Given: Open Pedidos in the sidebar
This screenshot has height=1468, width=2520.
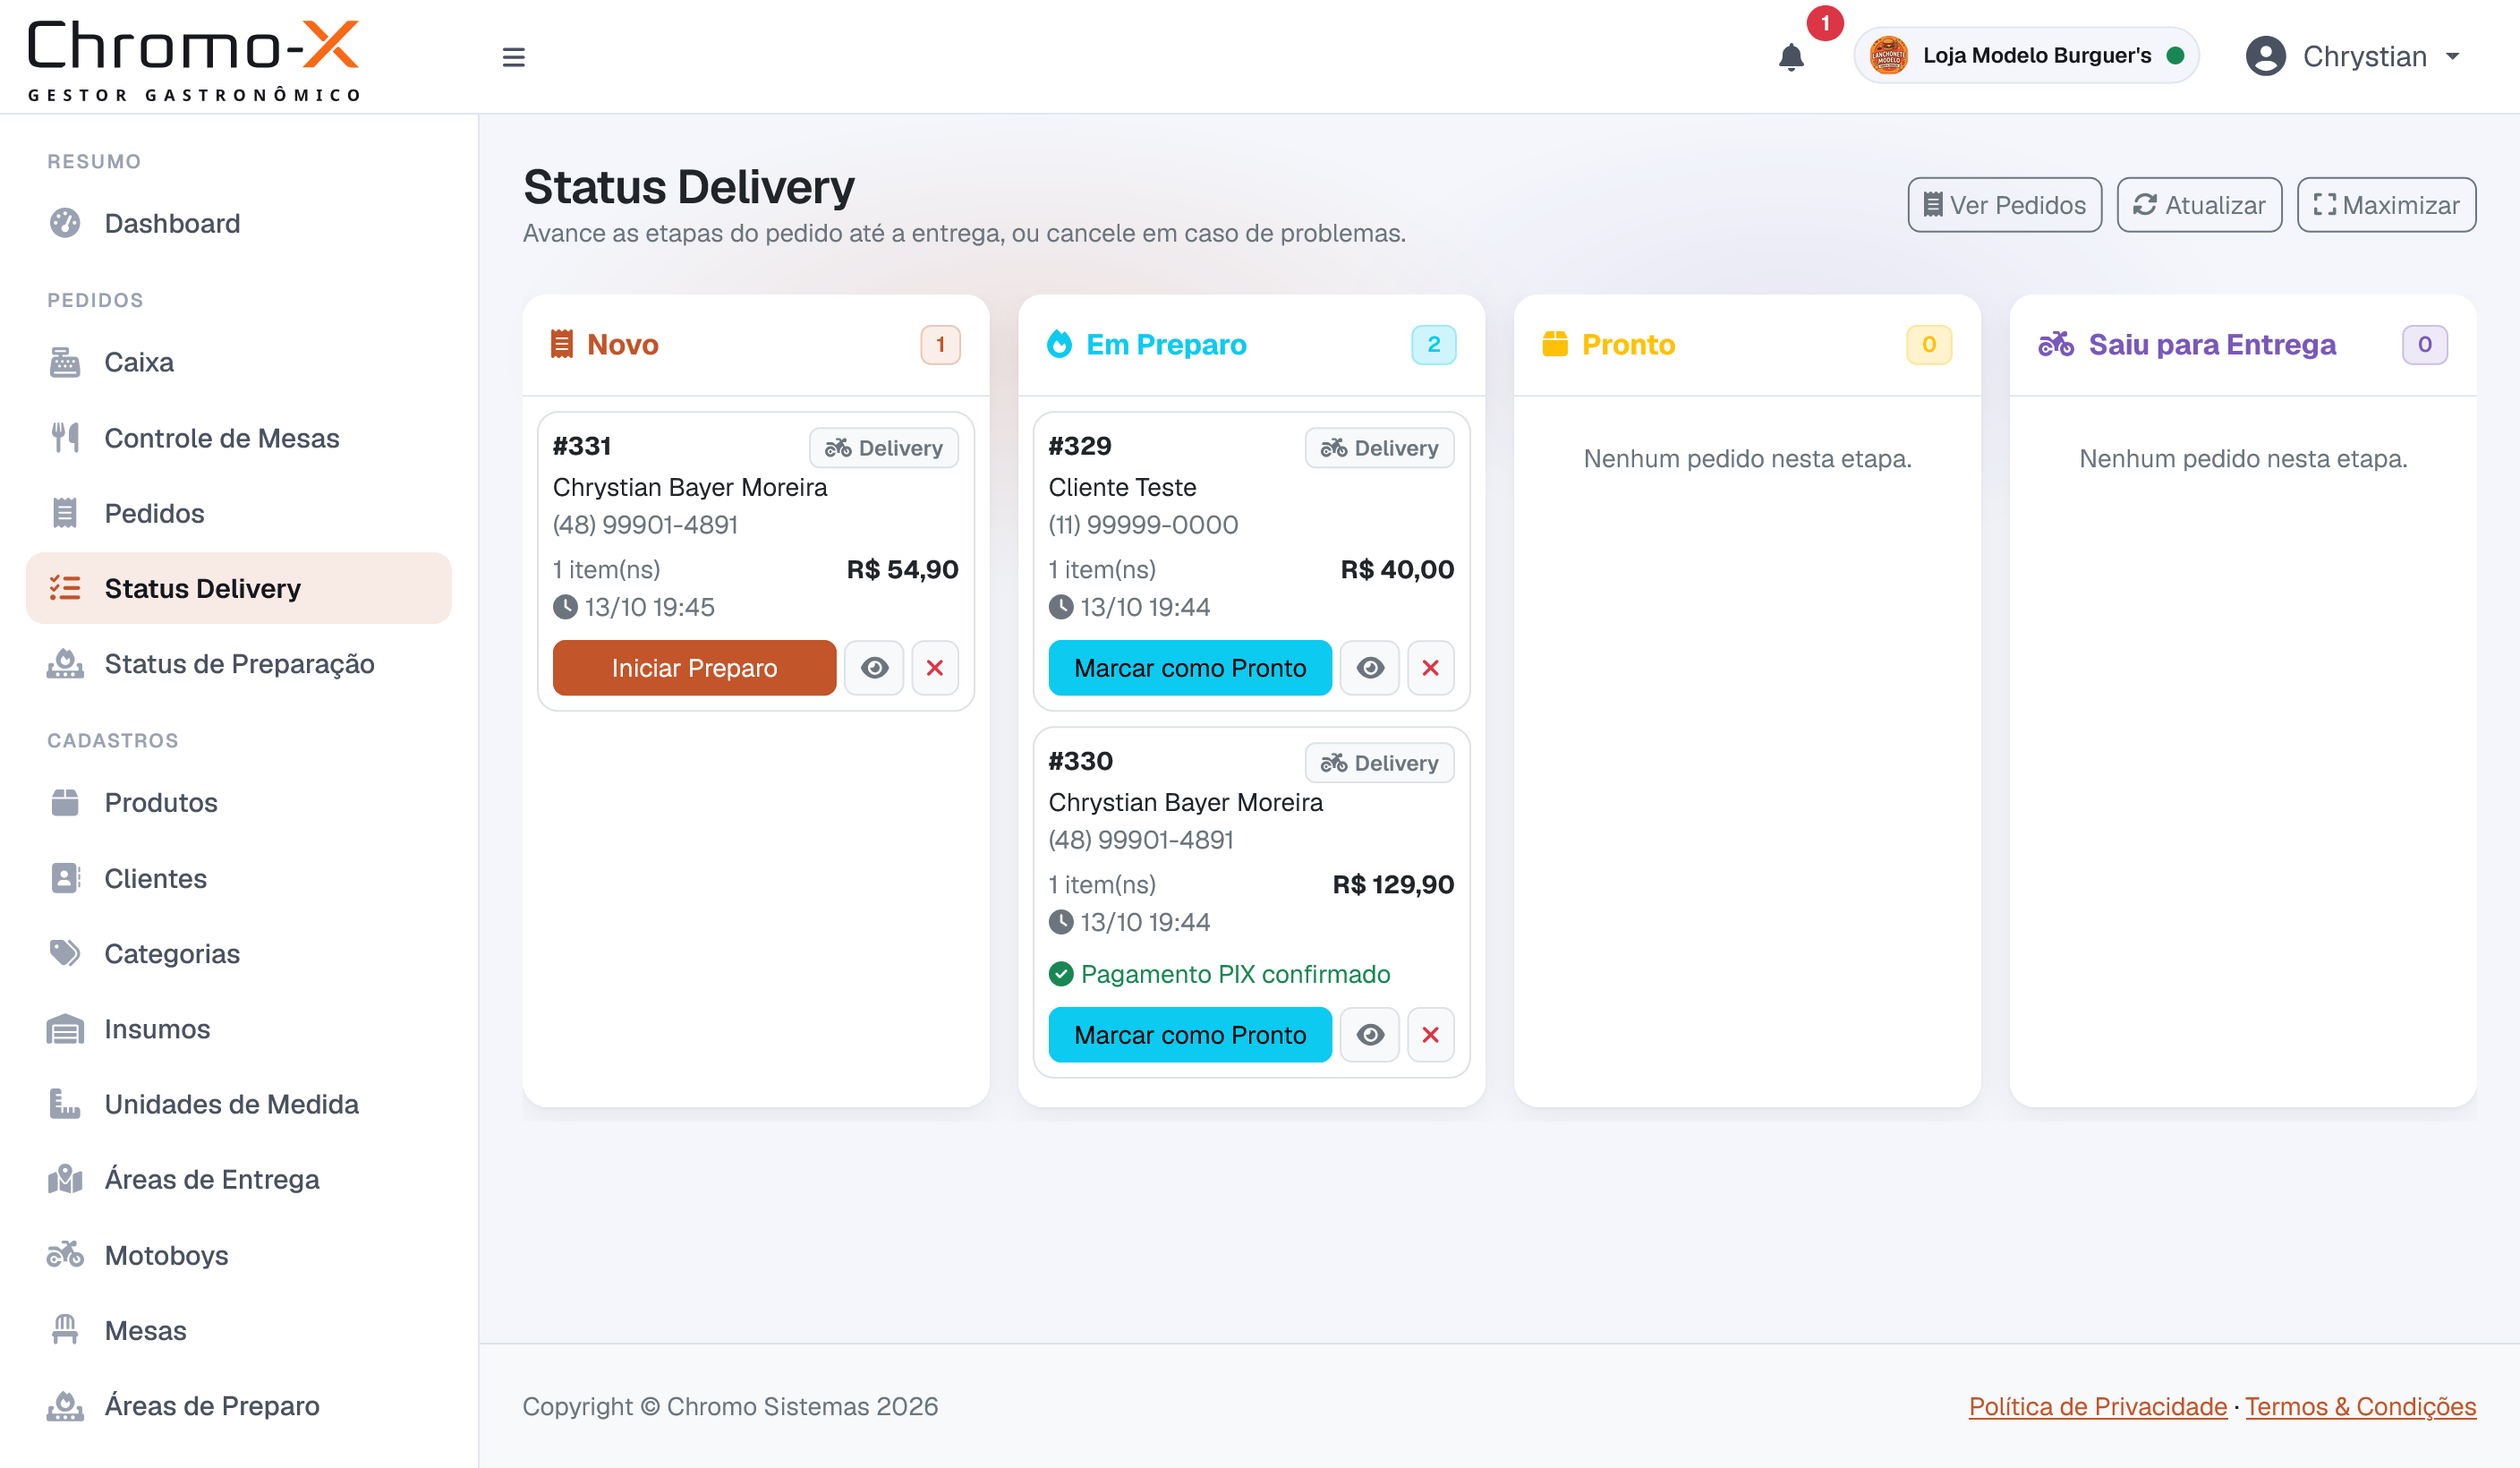Looking at the screenshot, I should (x=239, y=513).
